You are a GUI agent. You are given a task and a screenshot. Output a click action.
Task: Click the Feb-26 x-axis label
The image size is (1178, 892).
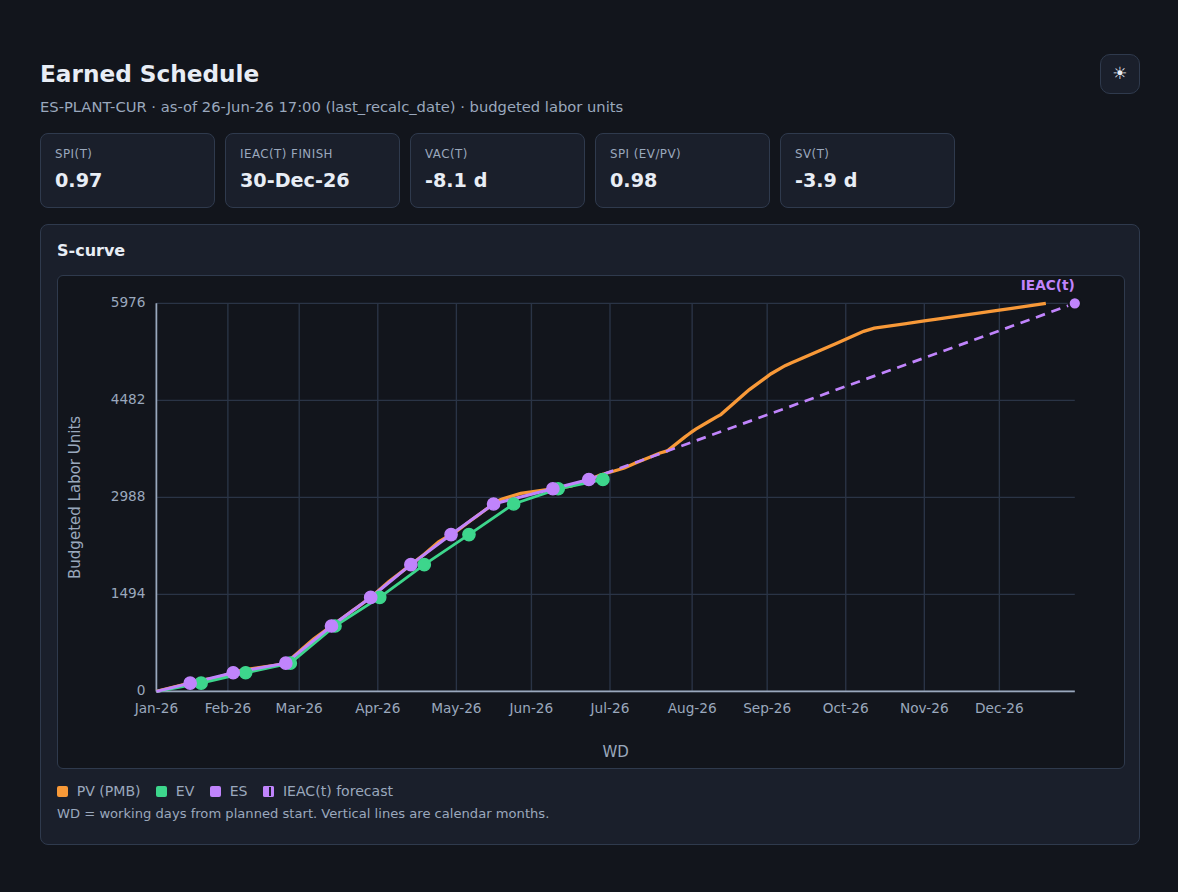228,708
